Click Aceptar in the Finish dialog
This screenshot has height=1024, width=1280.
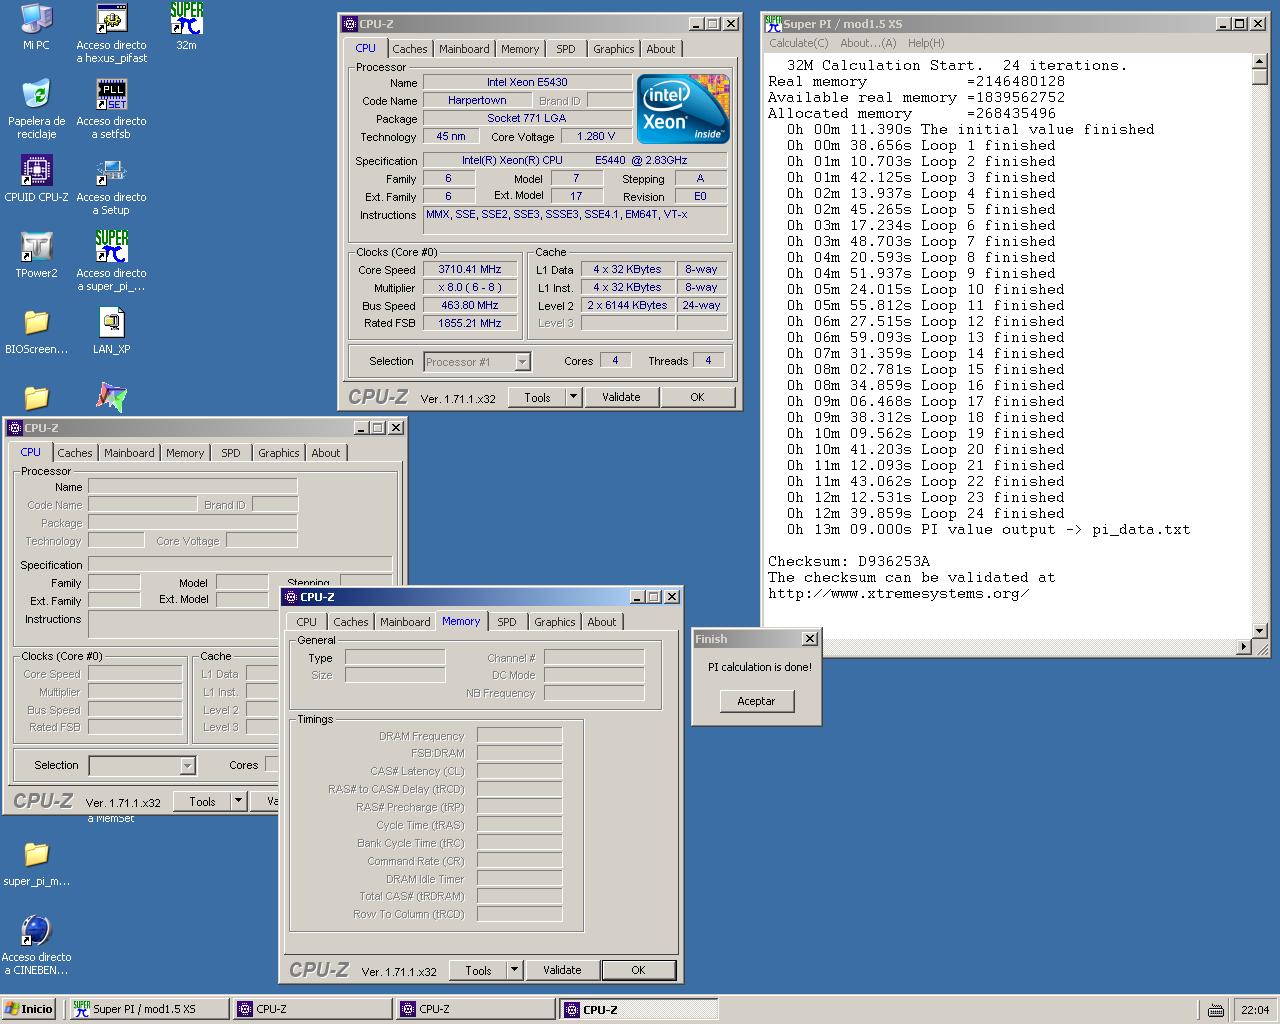click(x=756, y=701)
